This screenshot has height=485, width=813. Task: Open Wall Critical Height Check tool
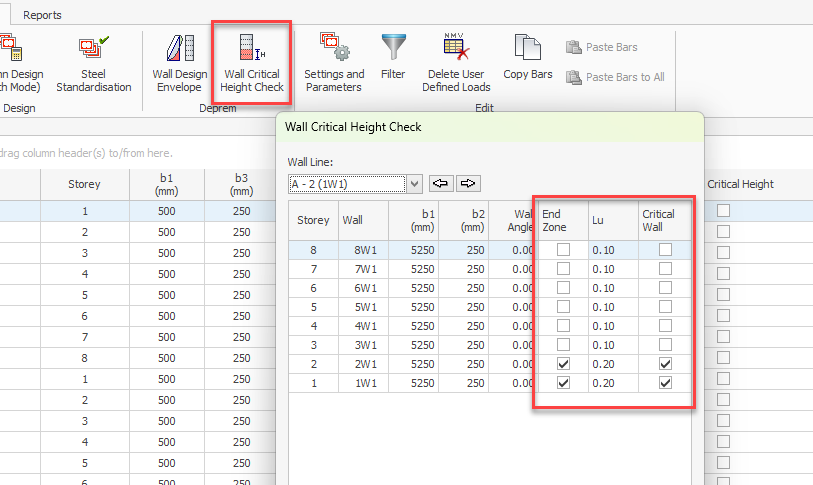(x=253, y=64)
